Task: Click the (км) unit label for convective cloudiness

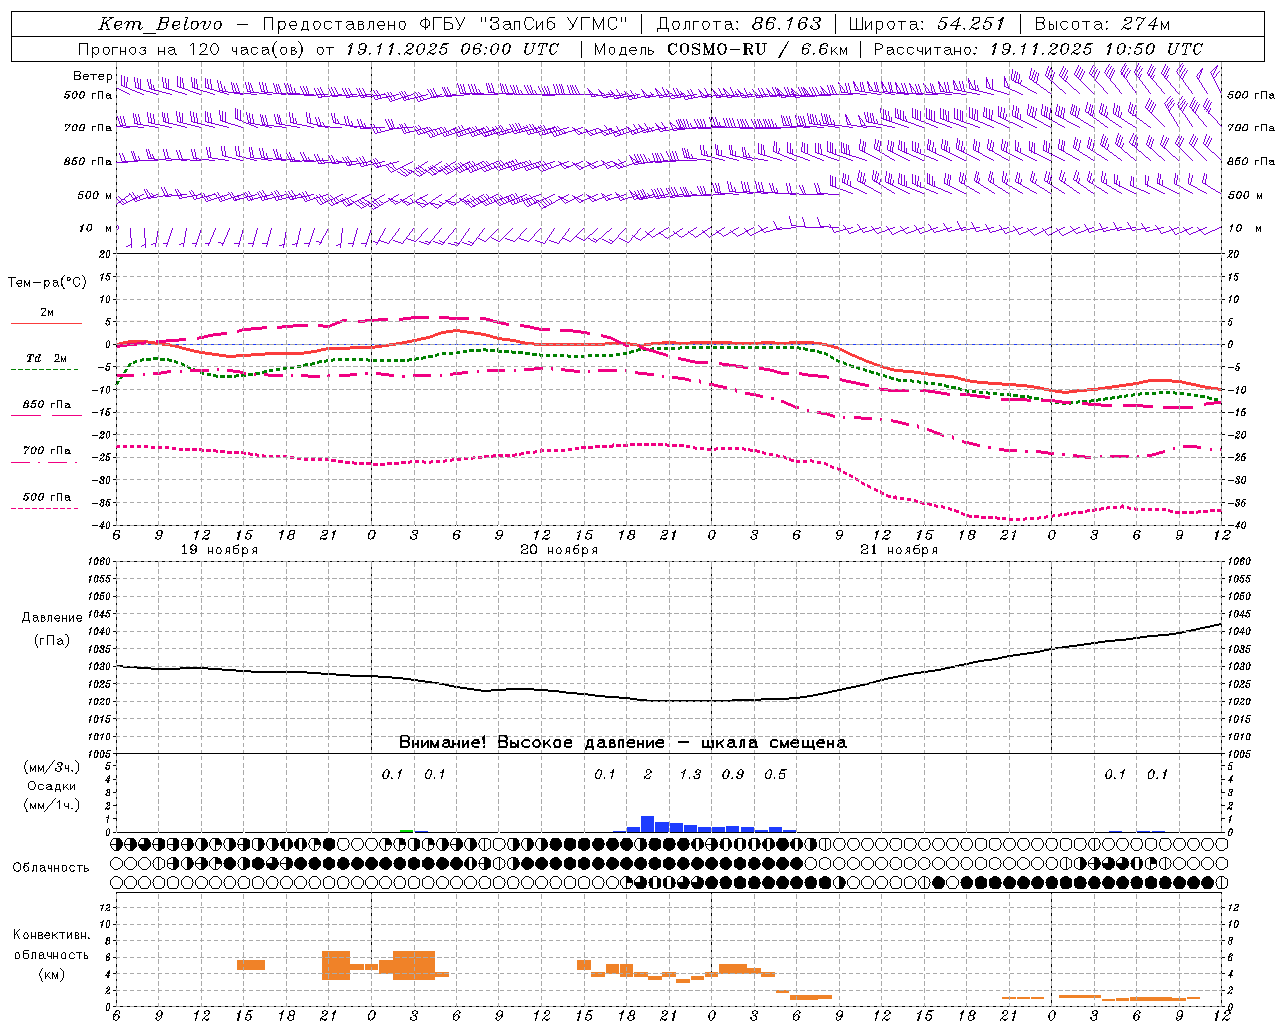Action: [x=51, y=974]
